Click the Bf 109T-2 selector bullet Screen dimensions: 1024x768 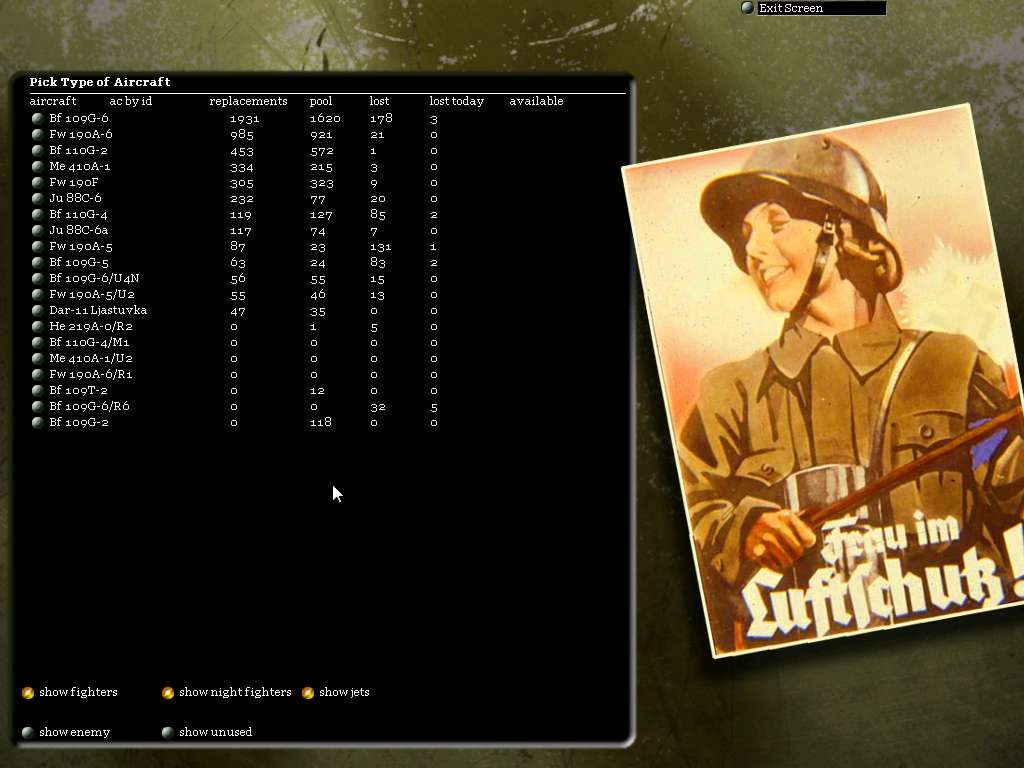click(x=37, y=391)
